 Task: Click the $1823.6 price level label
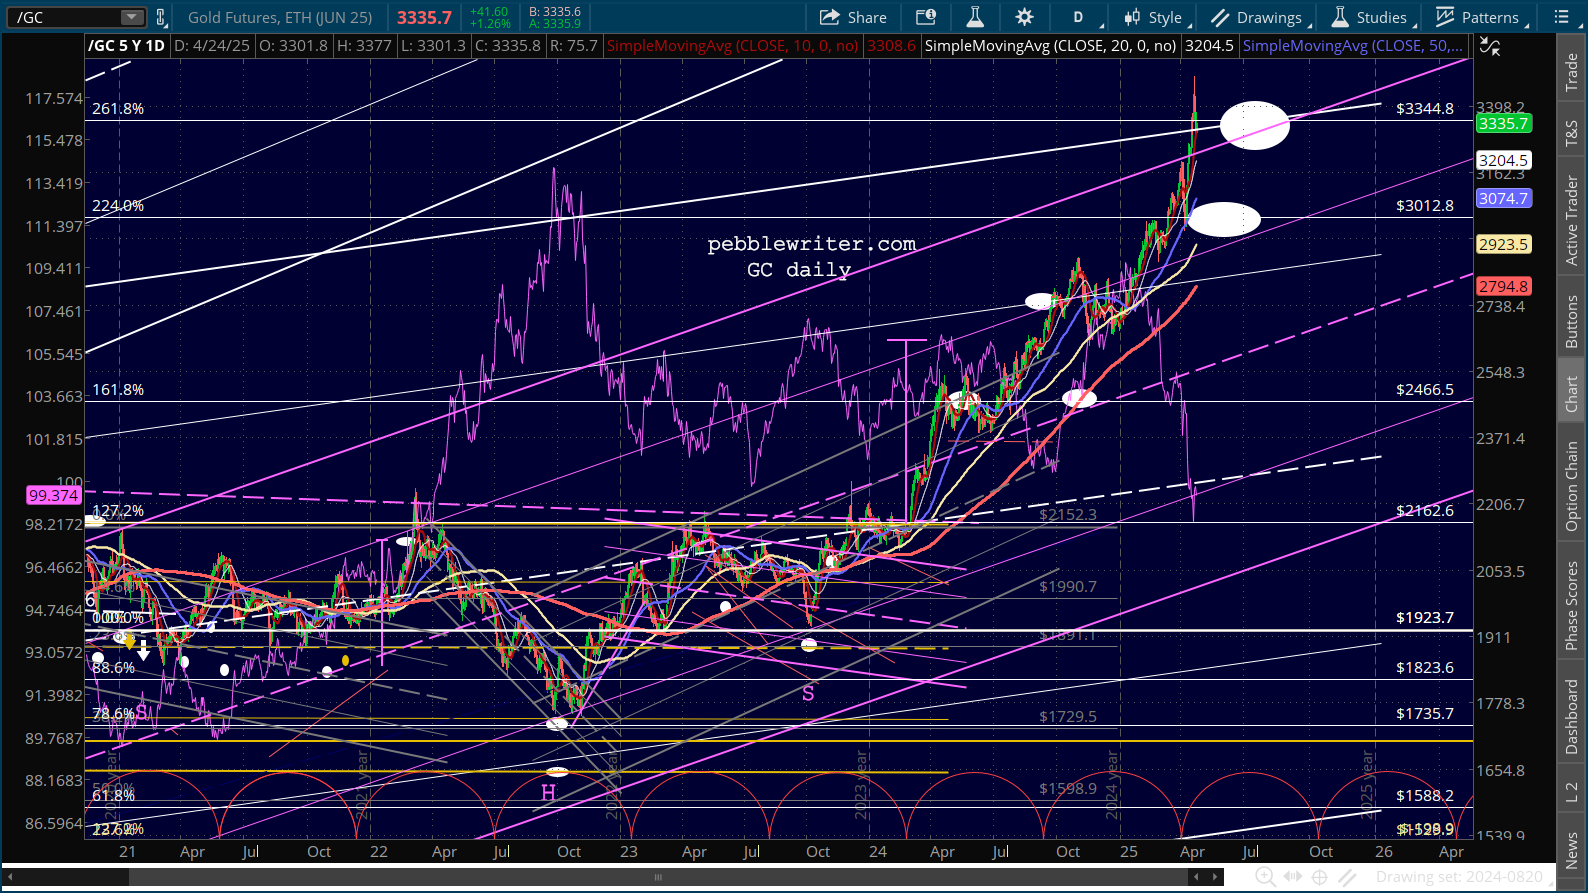(1425, 667)
